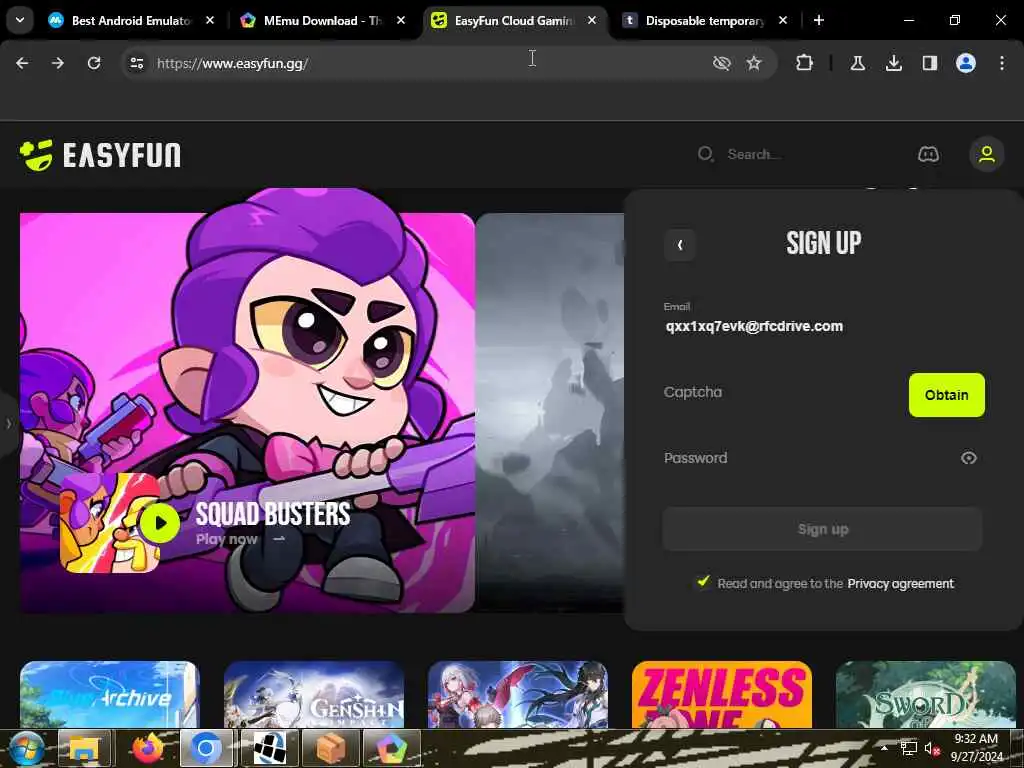
Task: Open the Zenless Zone Zero game card
Action: click(722, 694)
